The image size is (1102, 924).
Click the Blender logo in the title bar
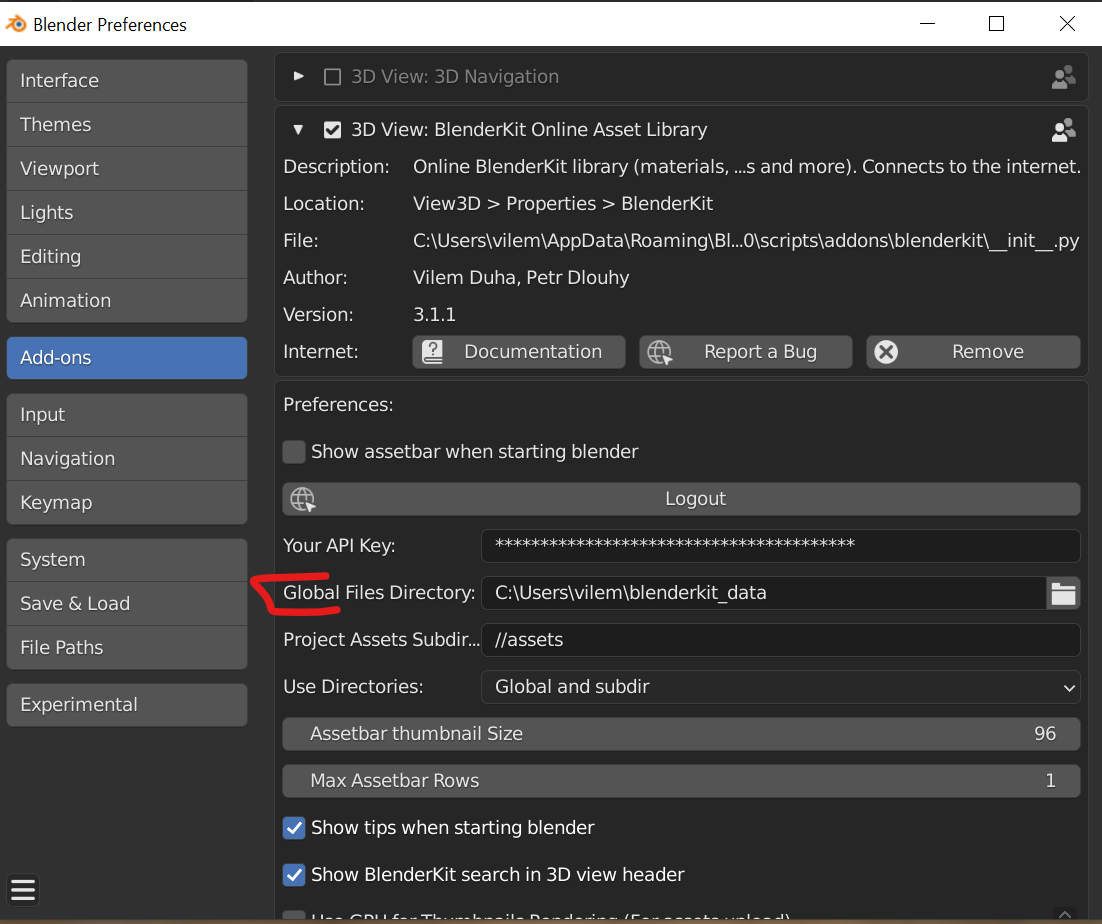pos(16,23)
